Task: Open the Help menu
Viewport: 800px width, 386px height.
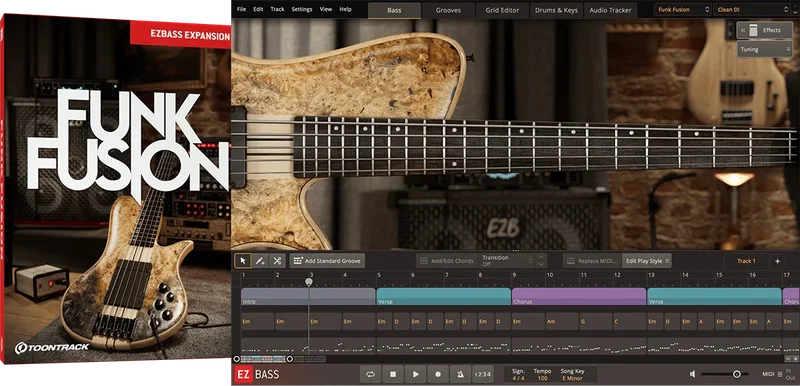Action: pos(345,9)
